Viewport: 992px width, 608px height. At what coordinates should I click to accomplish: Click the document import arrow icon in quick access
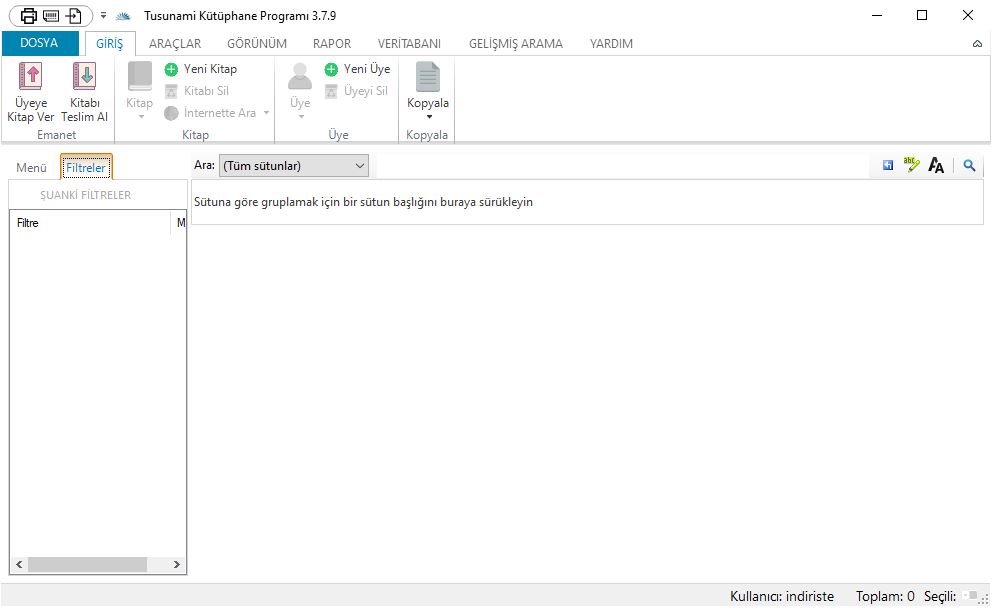pyautogui.click(x=73, y=16)
